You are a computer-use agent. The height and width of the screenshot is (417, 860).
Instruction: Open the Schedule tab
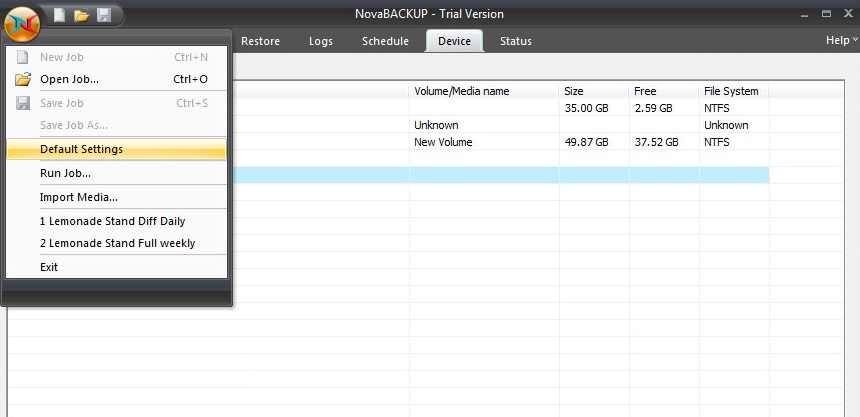(385, 41)
